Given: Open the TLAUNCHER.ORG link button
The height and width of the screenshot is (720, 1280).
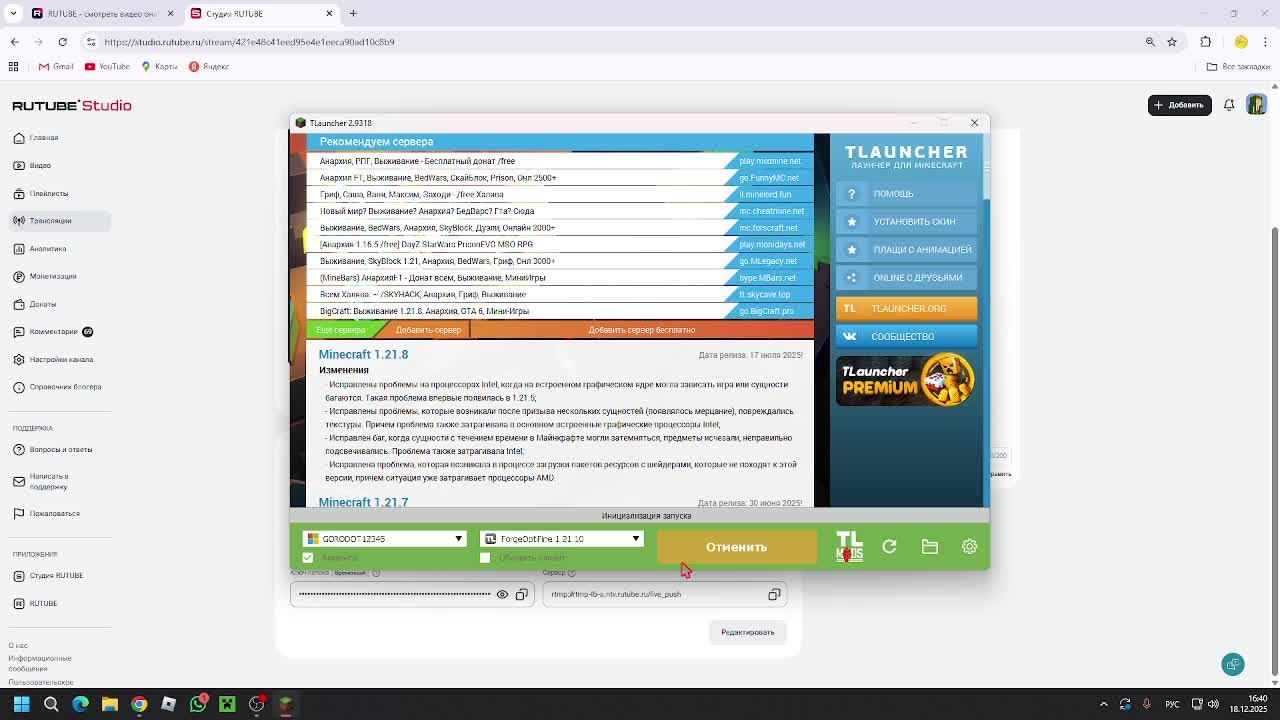Looking at the screenshot, I should (x=906, y=309).
